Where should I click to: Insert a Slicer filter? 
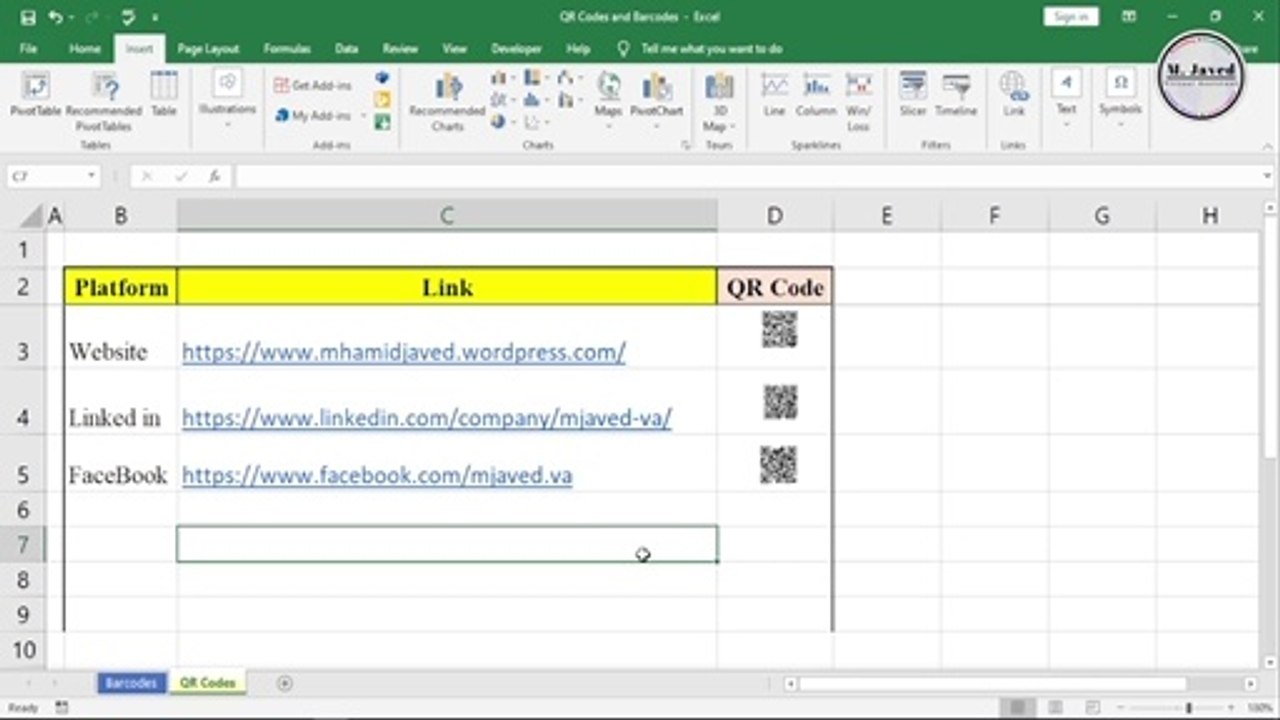(912, 96)
